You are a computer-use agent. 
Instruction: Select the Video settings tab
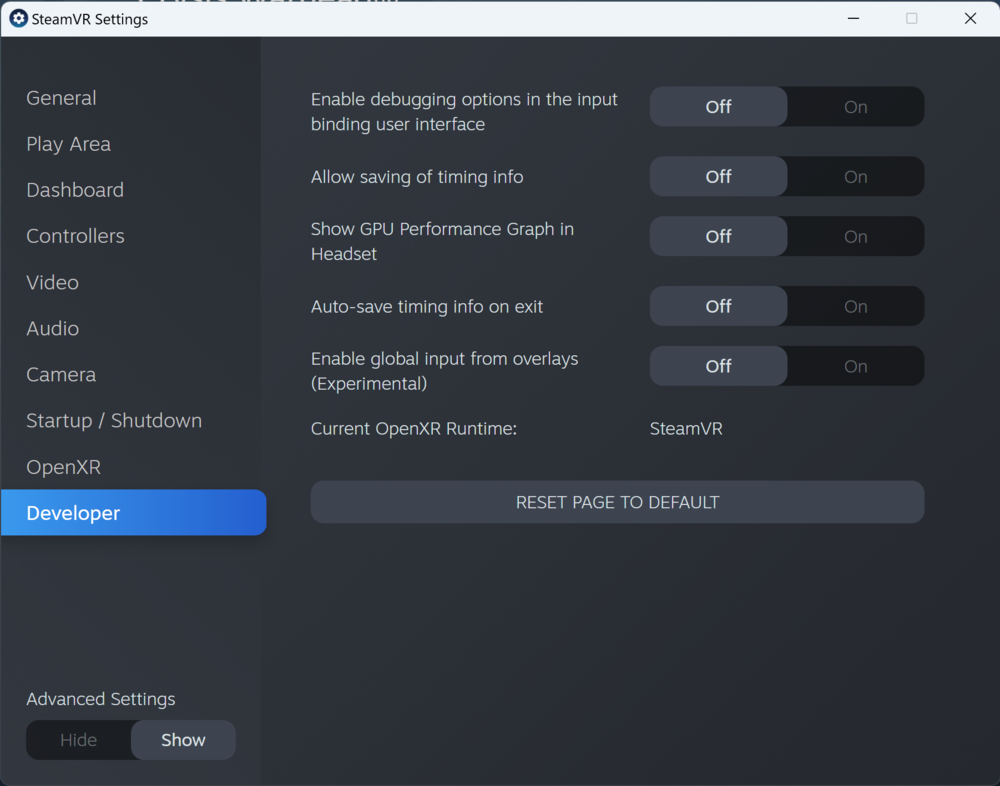pyautogui.click(x=52, y=282)
